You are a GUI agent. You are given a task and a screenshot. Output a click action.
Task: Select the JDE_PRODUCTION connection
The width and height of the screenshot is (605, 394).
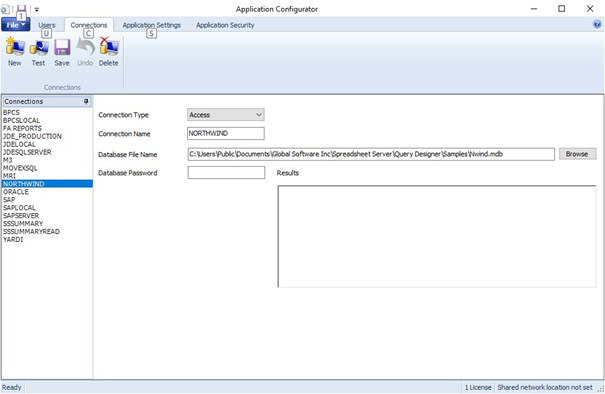(x=47, y=136)
